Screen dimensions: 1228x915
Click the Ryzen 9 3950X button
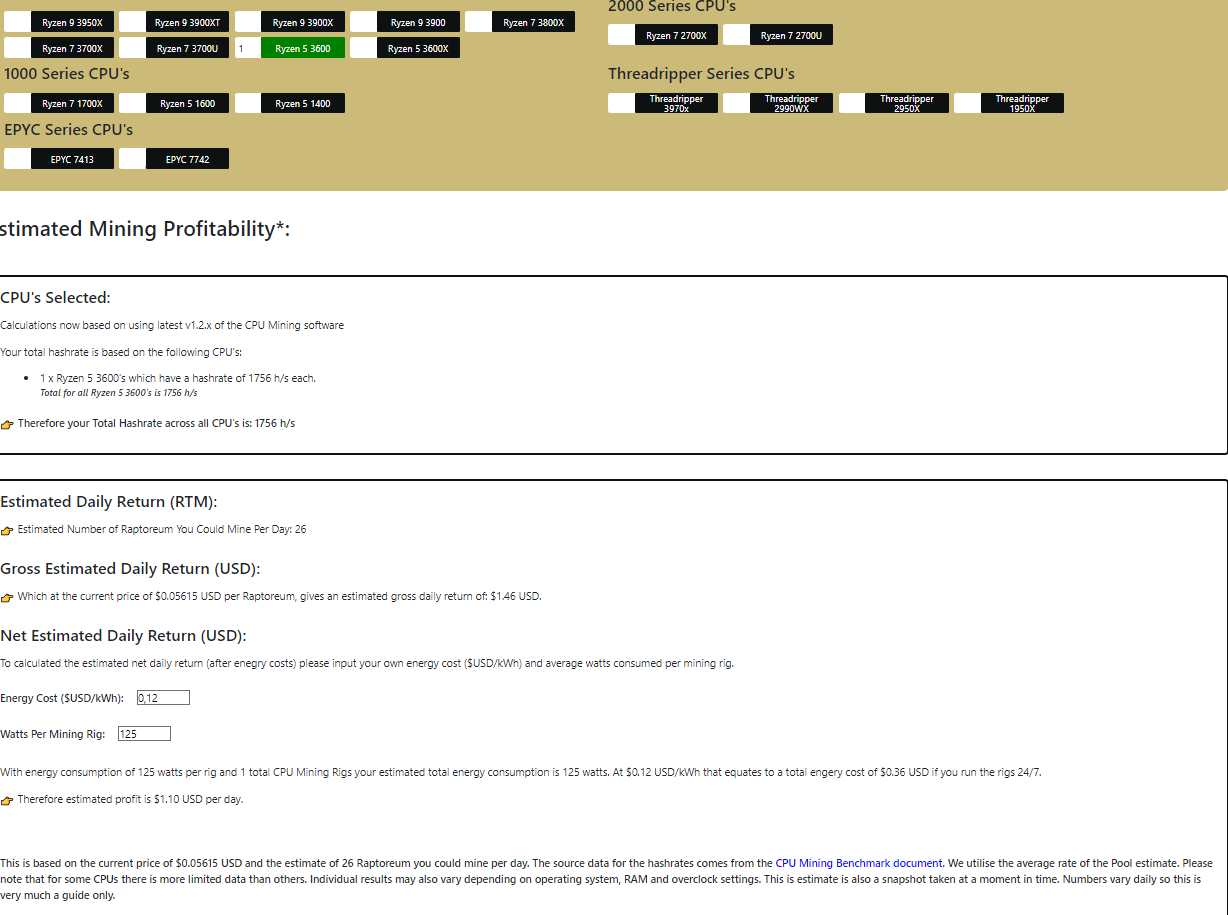click(72, 22)
